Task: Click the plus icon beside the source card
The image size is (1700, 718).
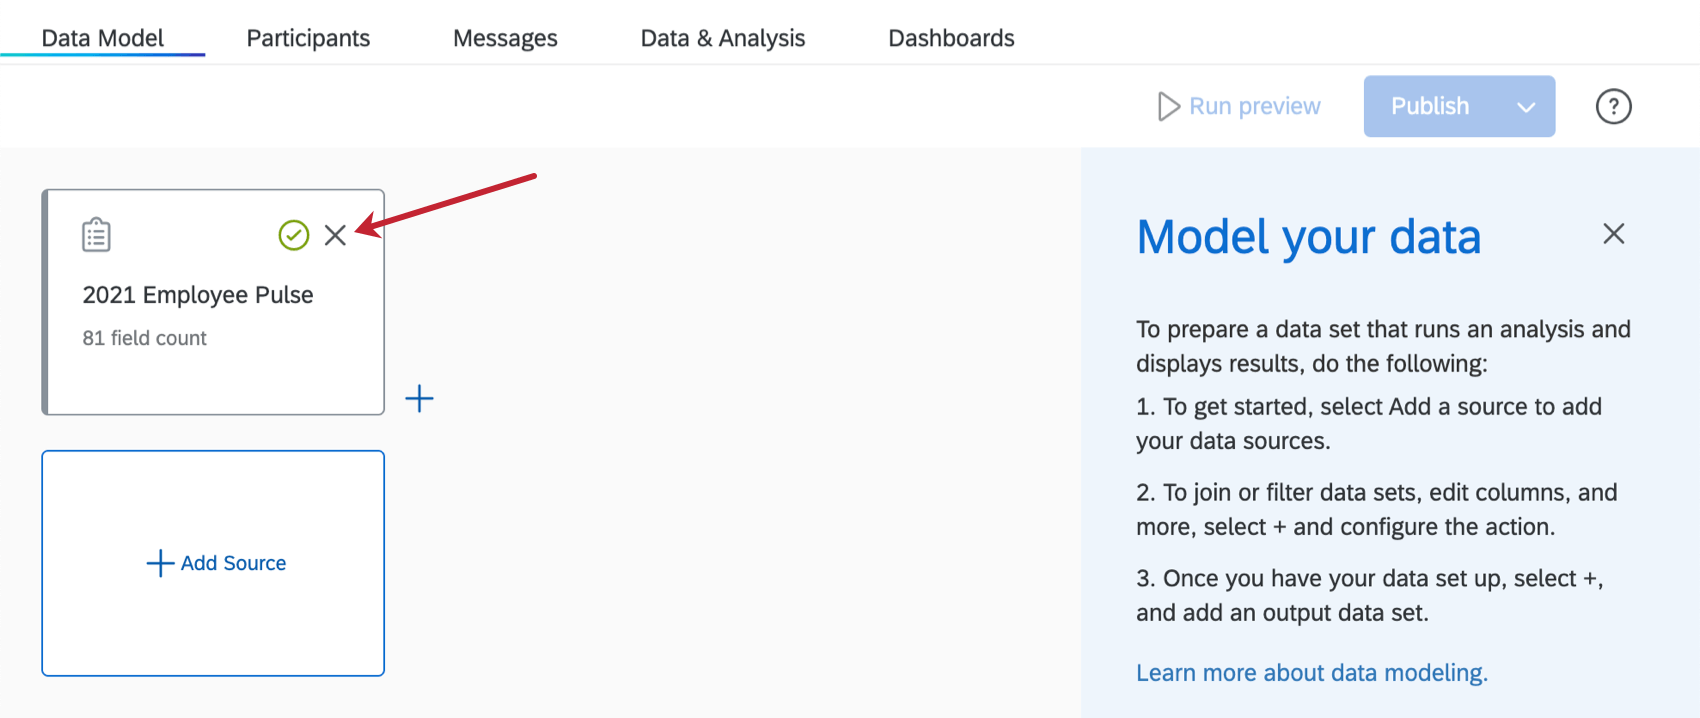Action: pos(419,399)
